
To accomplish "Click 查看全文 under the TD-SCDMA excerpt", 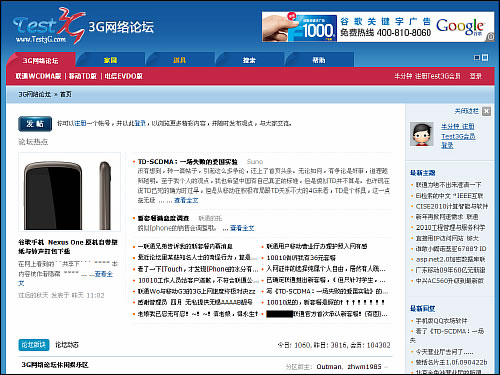I will [186, 200].
